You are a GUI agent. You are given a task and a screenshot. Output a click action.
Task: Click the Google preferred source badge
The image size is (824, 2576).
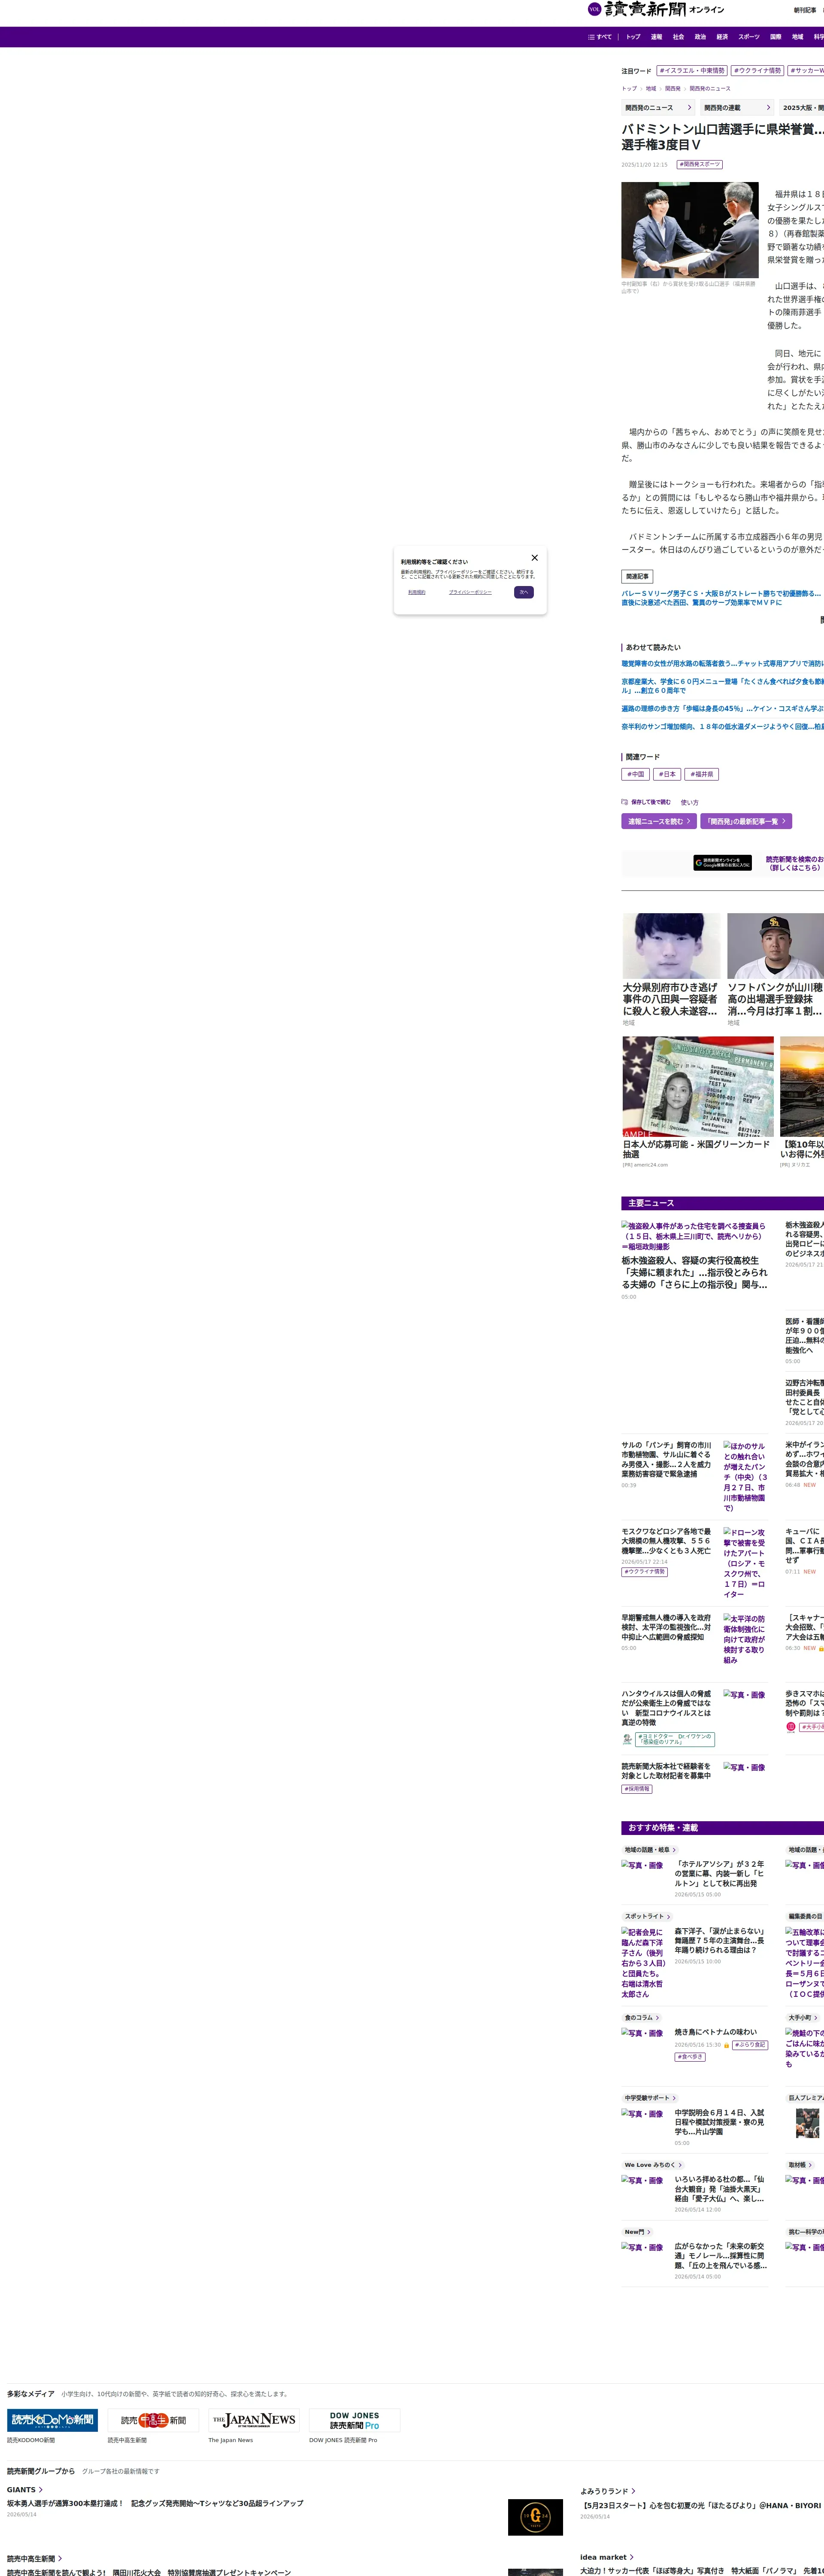723,863
